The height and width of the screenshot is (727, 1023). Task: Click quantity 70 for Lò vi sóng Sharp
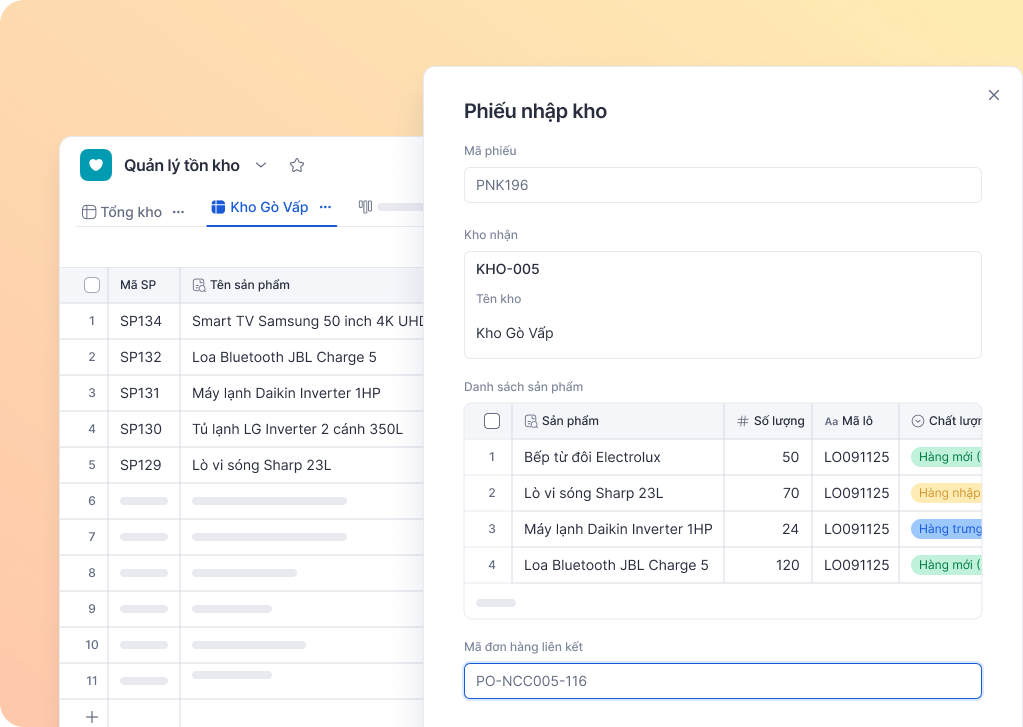coord(768,493)
